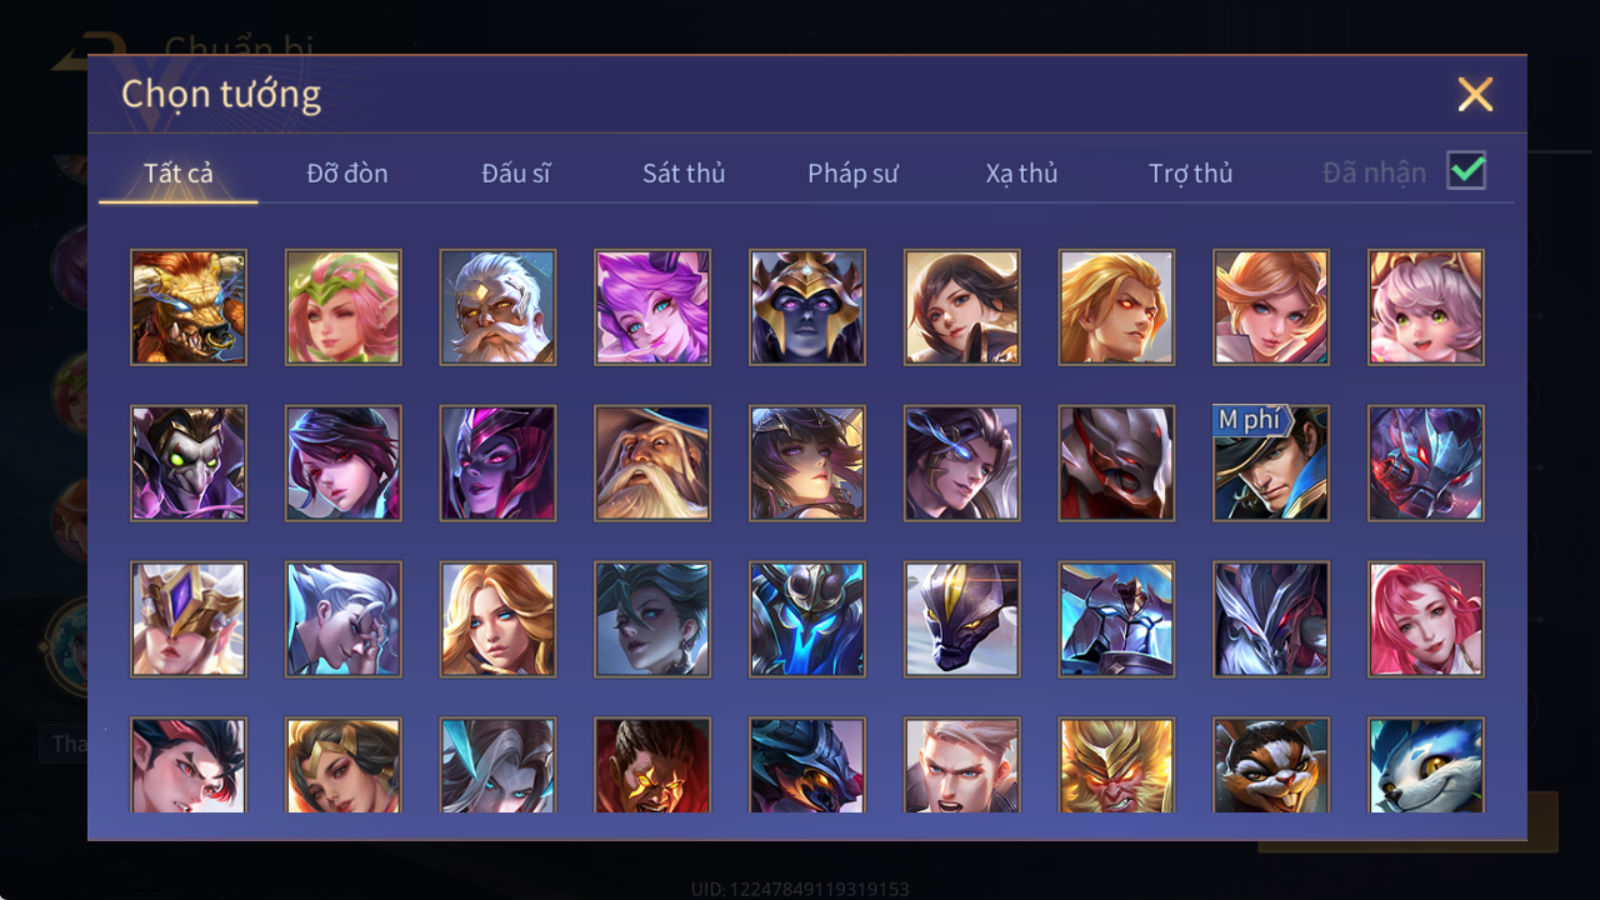The image size is (1600, 900).
Task: Choose the blonde wavy-haired woman hero
Action: coord(497,619)
